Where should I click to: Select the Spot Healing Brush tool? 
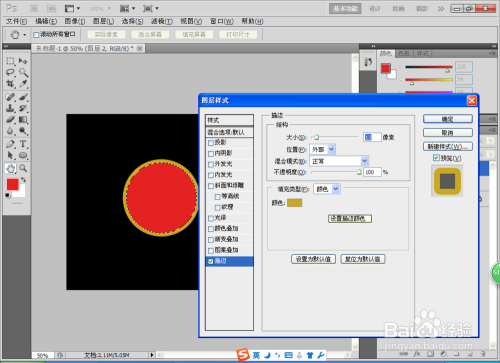pyautogui.click(x=10, y=97)
